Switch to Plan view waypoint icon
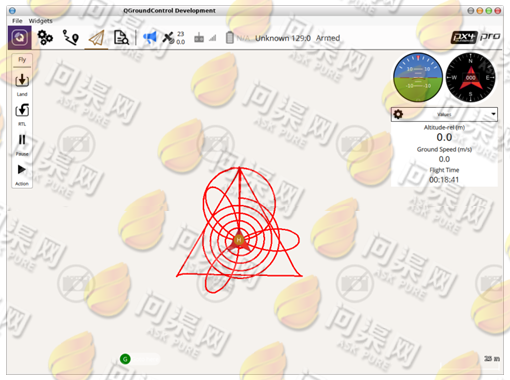Image resolution: width=510 pixels, height=380 pixels. 71,37
